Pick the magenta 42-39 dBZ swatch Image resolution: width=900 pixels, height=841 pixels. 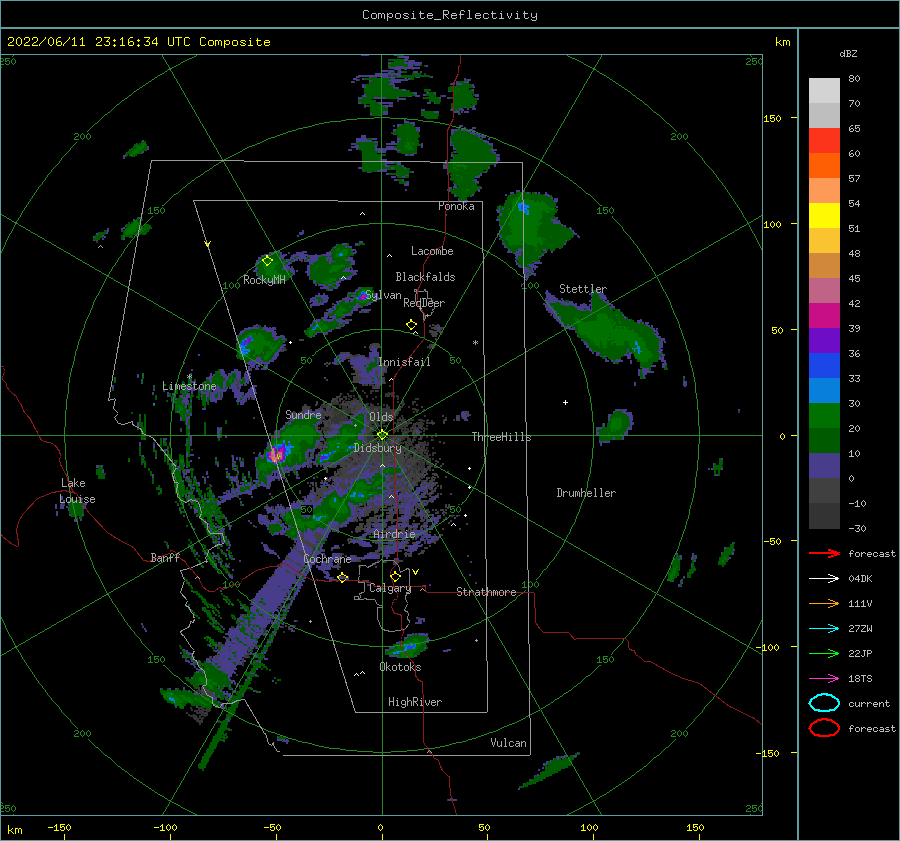pyautogui.click(x=824, y=316)
